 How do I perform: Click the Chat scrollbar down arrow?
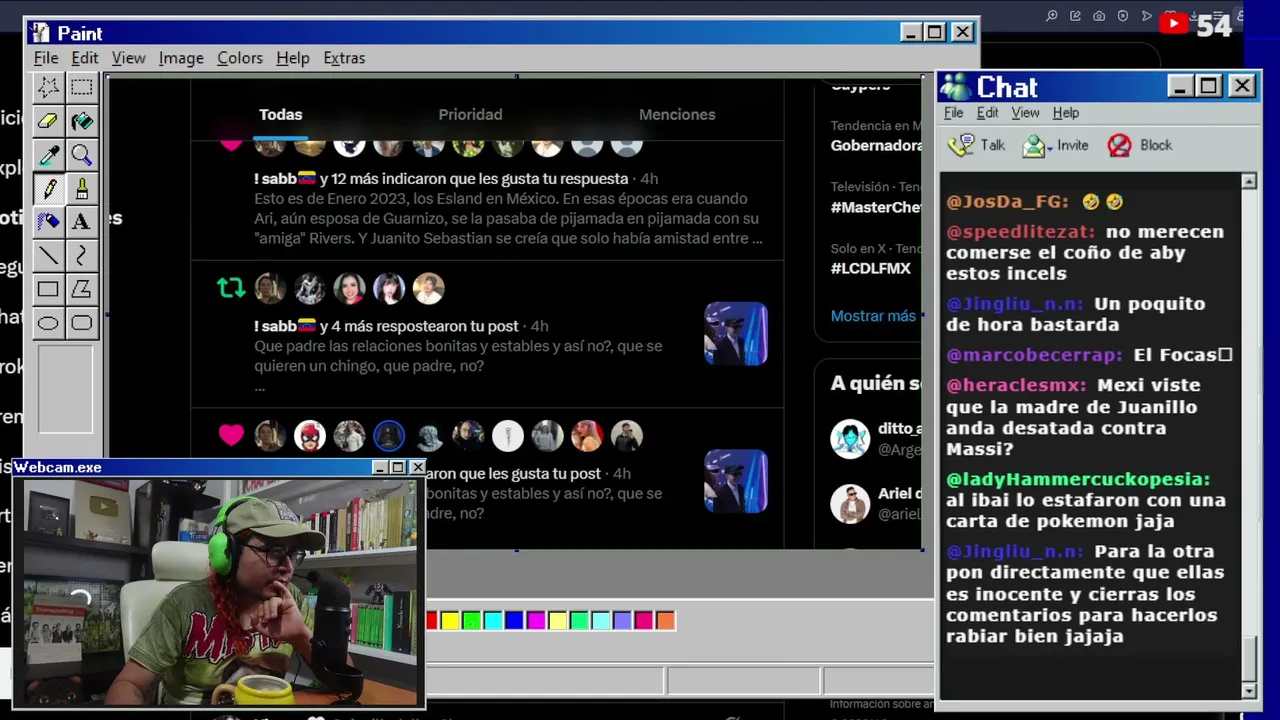coord(1249,691)
